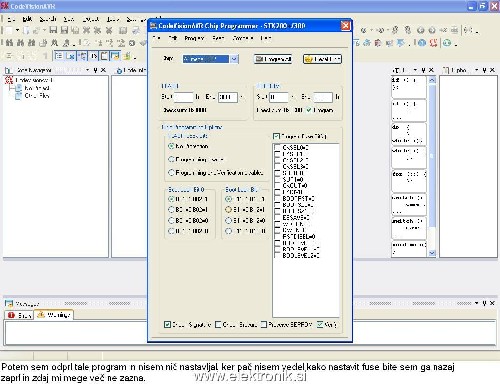Image resolution: width=500 pixels, height=386 pixels.
Task: Click the green round icon in right toolbar
Action: tap(447, 43)
